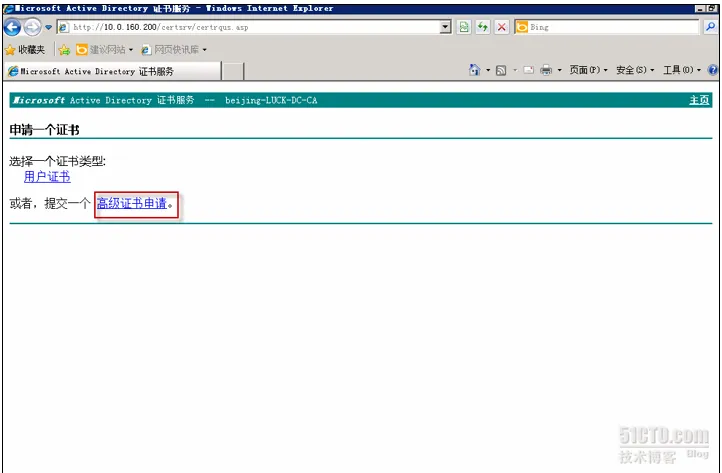Click the Read Mail envelope icon
Screen dimensions: 722x473
pos(529,70)
